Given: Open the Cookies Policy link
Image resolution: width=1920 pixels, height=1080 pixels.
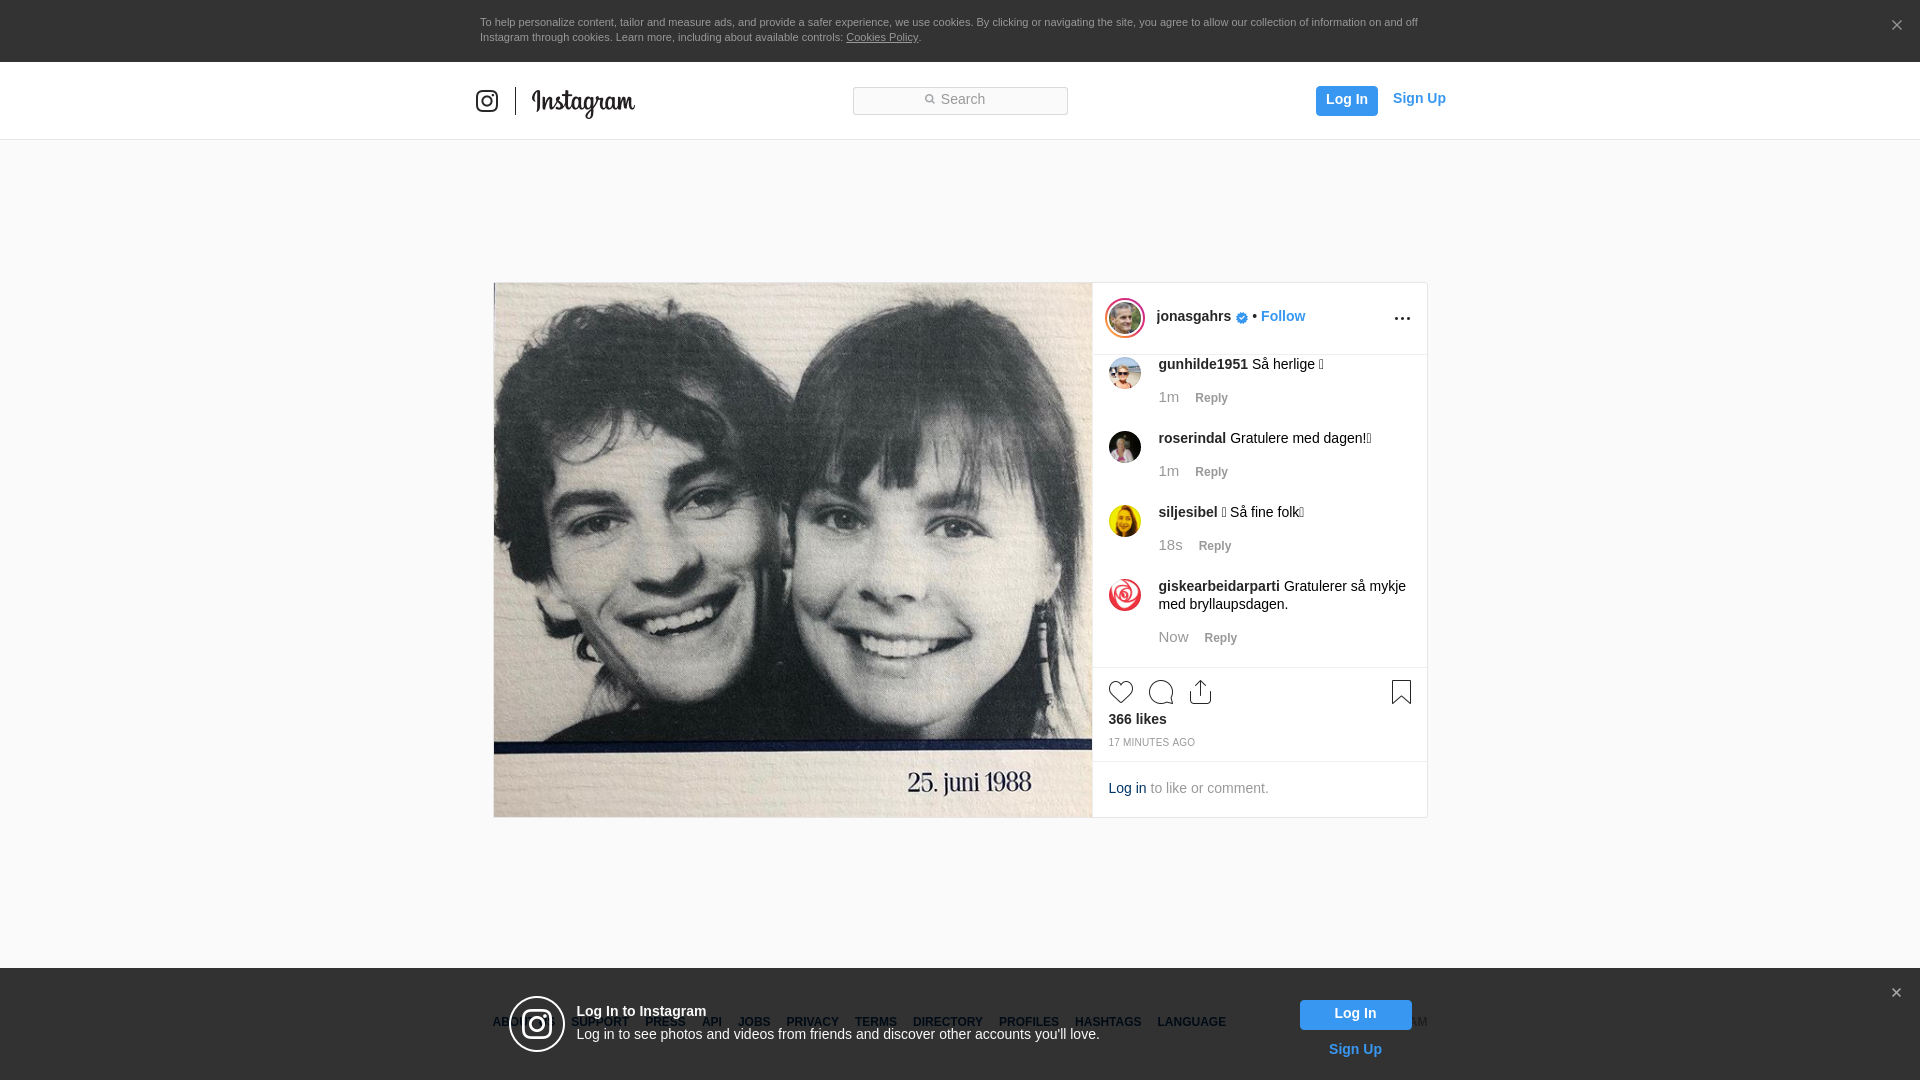Looking at the screenshot, I should [881, 38].
